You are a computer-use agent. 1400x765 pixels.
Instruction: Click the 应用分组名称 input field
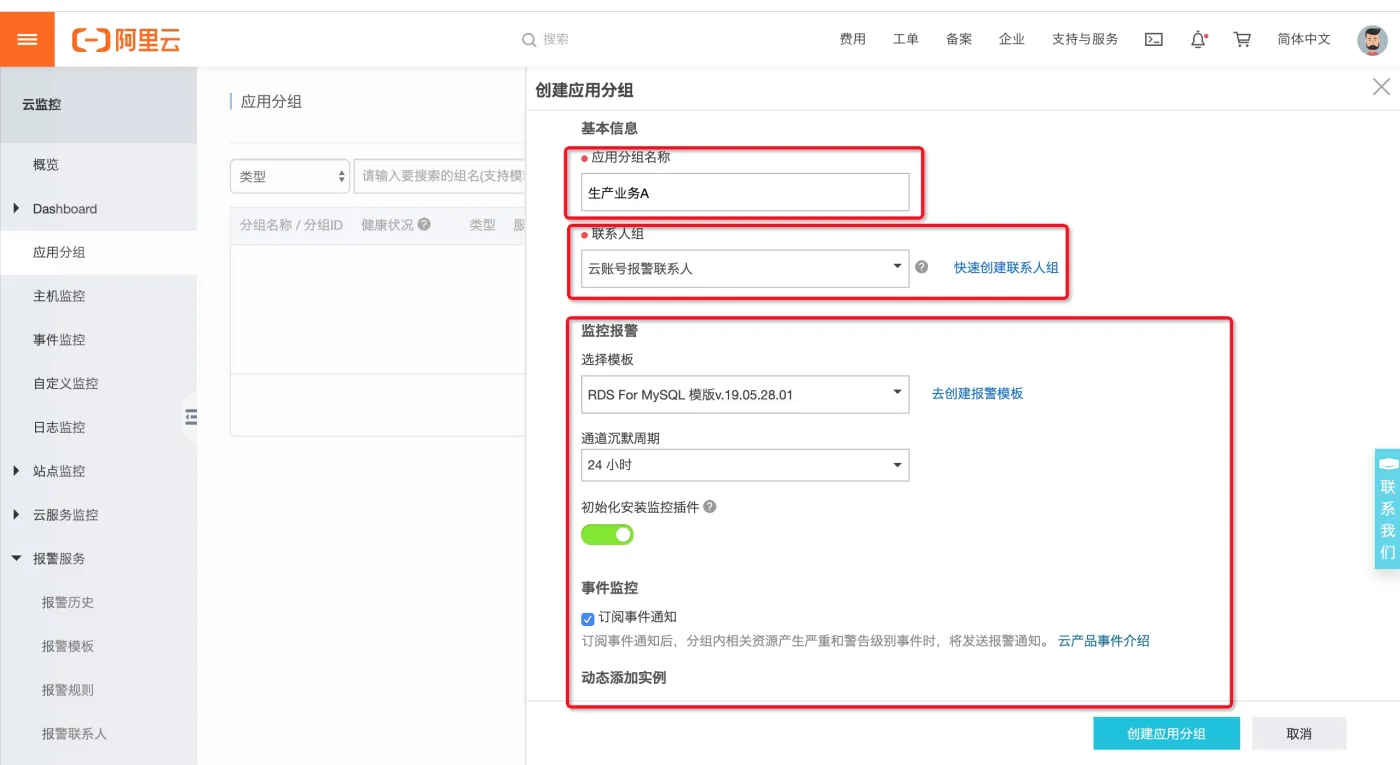(745, 192)
